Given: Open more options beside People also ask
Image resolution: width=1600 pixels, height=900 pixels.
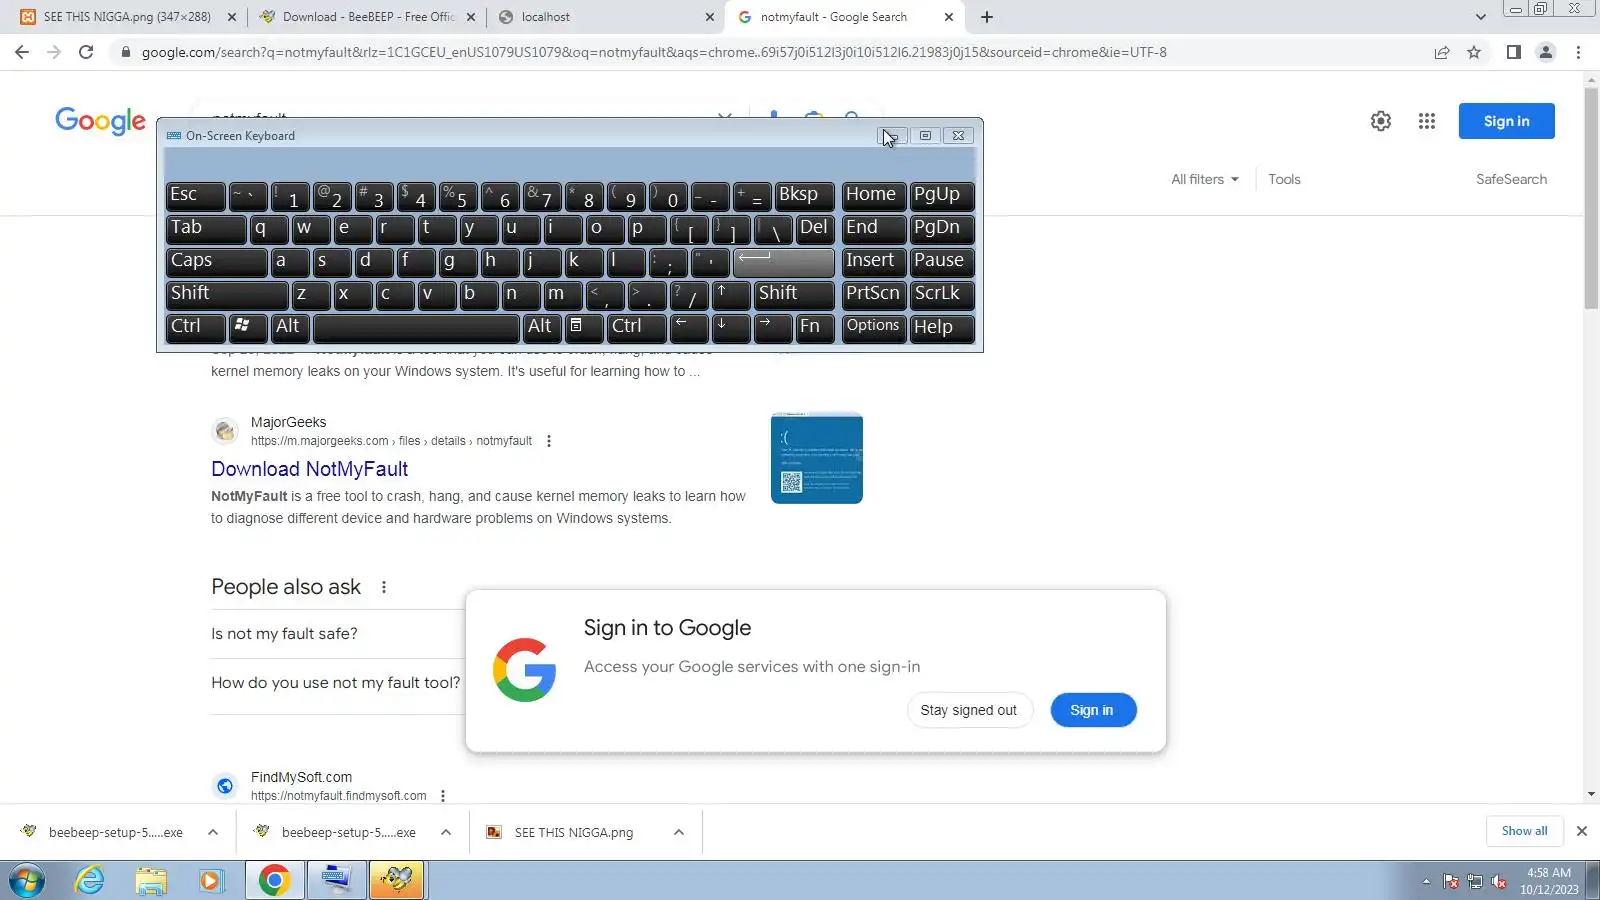Looking at the screenshot, I should [x=384, y=587].
